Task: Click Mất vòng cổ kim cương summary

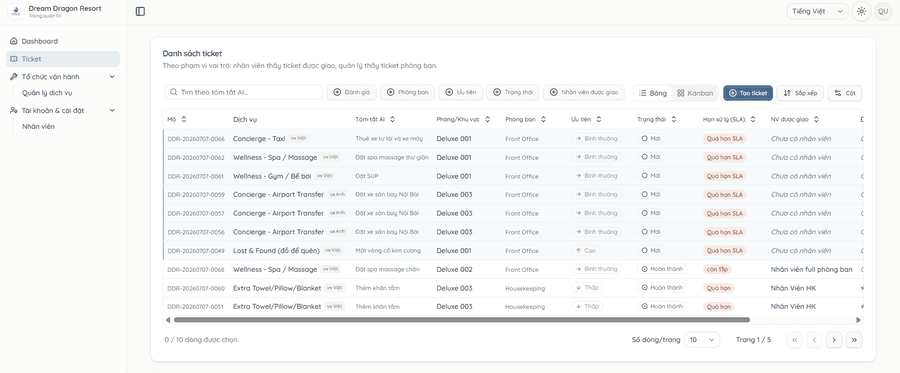Action: point(388,251)
